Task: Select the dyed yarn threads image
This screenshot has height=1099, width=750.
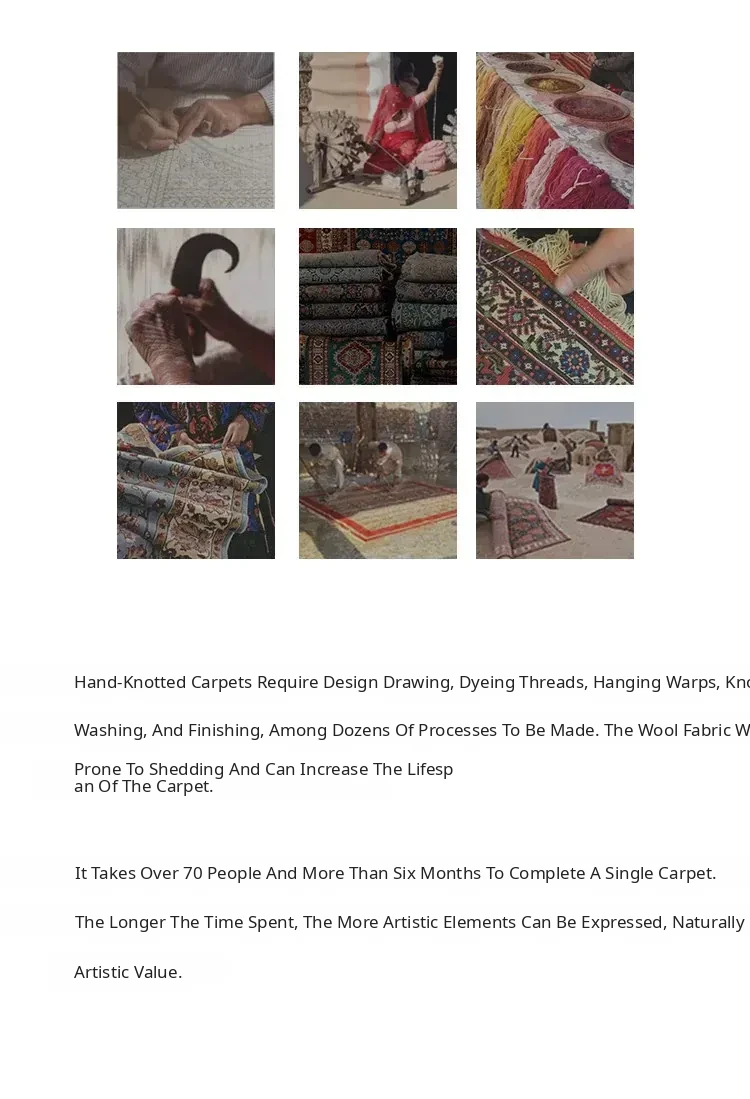Action: 554,130
